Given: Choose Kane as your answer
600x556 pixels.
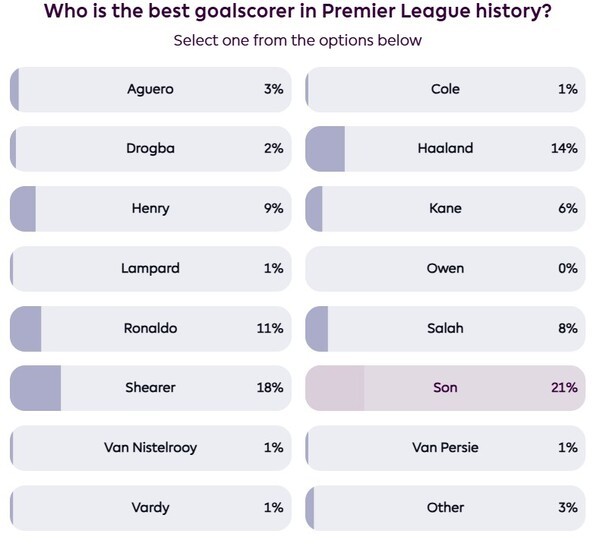Looking at the screenshot, I should pyautogui.click(x=445, y=208).
